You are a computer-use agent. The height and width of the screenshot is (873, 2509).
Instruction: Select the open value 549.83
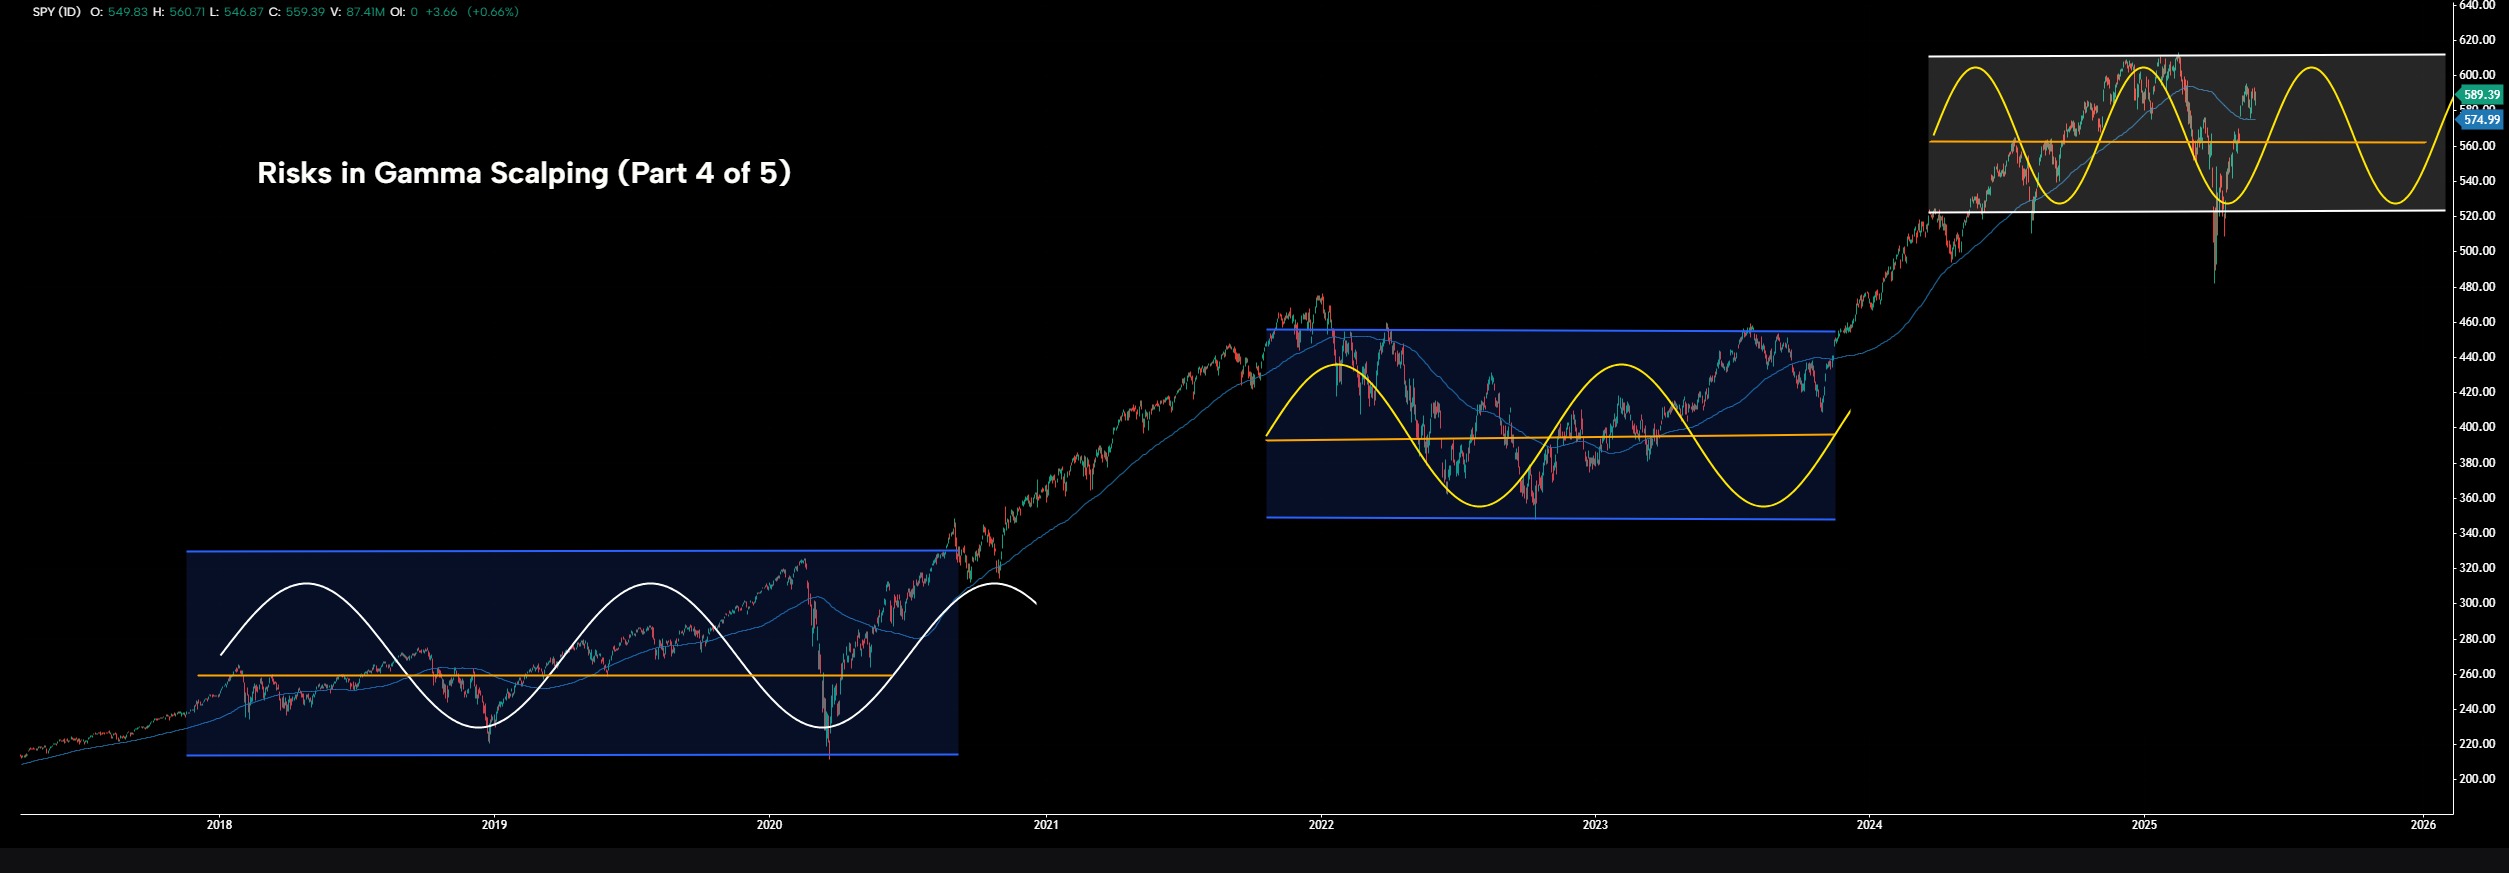coord(127,12)
